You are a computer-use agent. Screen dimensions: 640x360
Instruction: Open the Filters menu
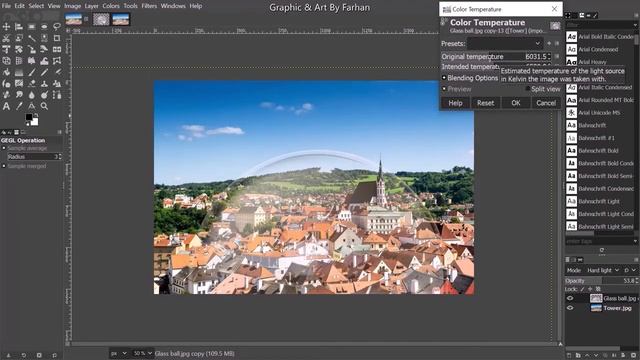pos(149,6)
